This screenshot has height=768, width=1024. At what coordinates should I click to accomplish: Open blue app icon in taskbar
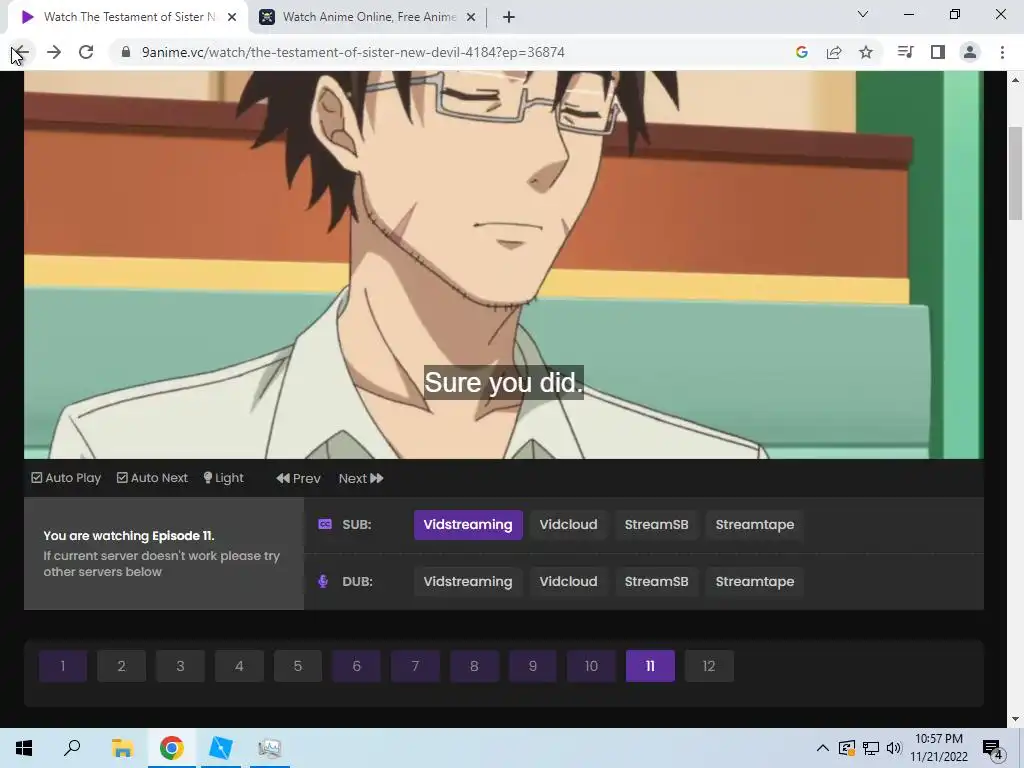[x=221, y=748]
